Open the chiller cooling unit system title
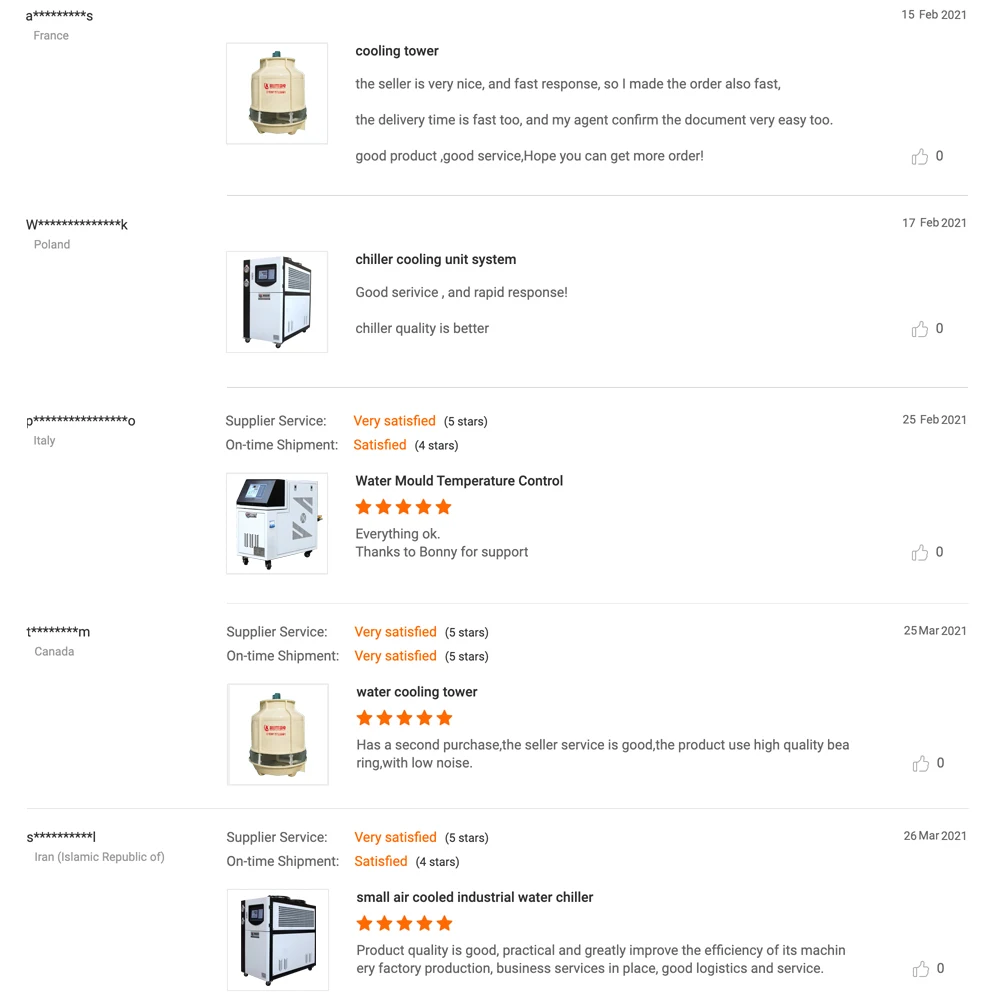This screenshot has width=1000, height=1000. tap(435, 259)
